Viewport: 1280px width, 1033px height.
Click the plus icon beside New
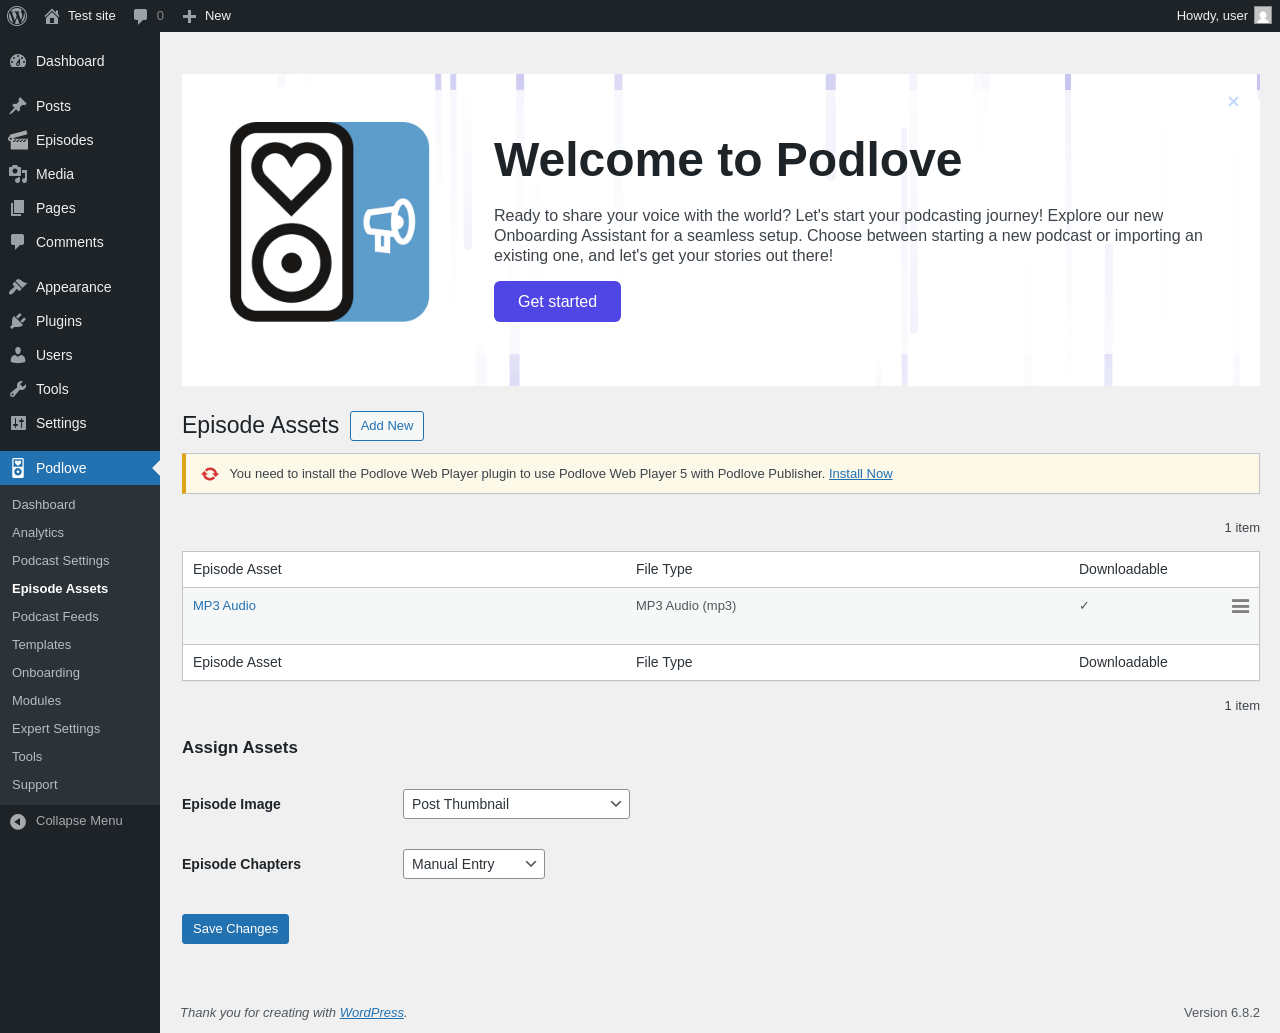[x=189, y=16]
